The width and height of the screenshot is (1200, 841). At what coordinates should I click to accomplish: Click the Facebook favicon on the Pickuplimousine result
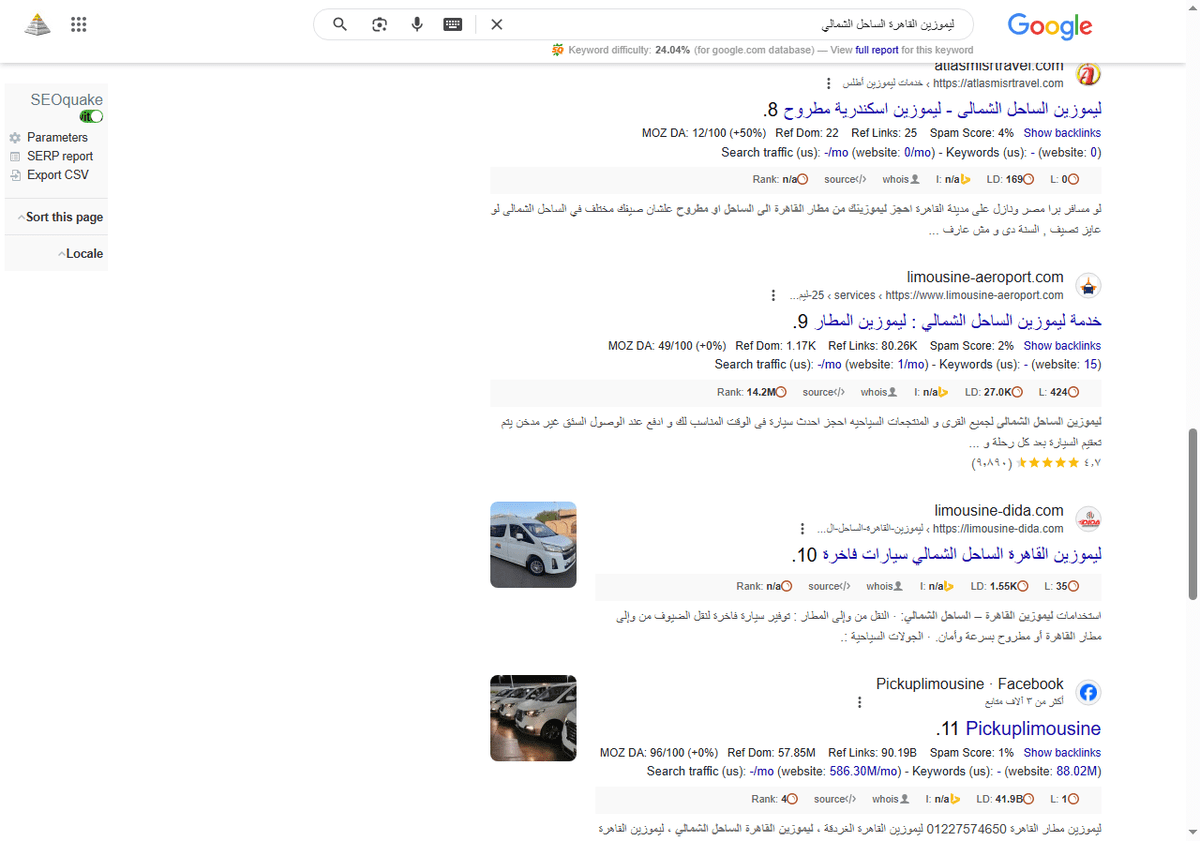(x=1088, y=691)
